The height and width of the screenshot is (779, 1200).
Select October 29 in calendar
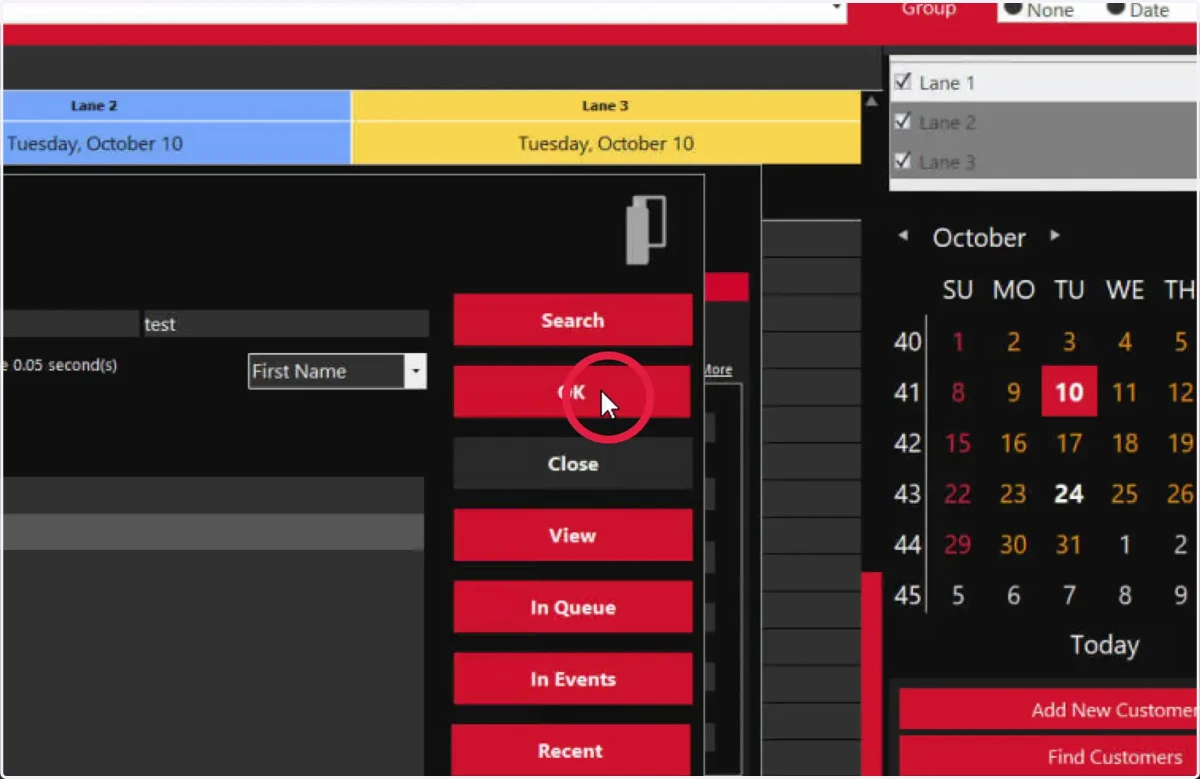click(958, 544)
